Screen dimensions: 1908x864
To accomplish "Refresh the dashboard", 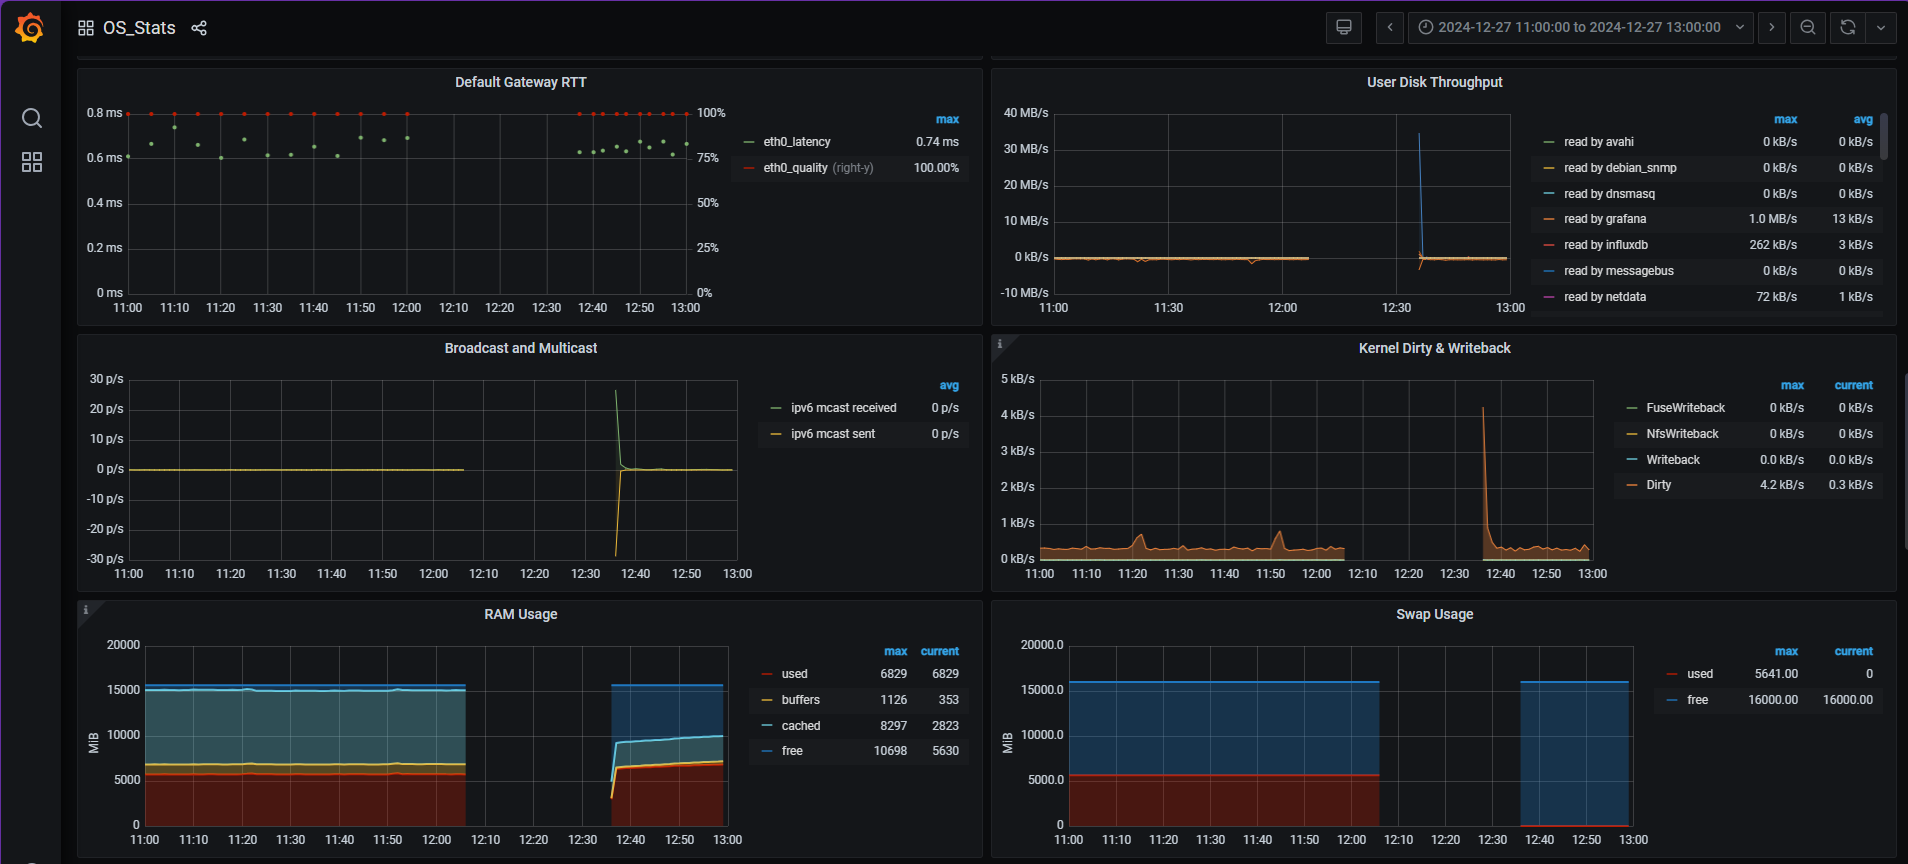I will click(1848, 28).
